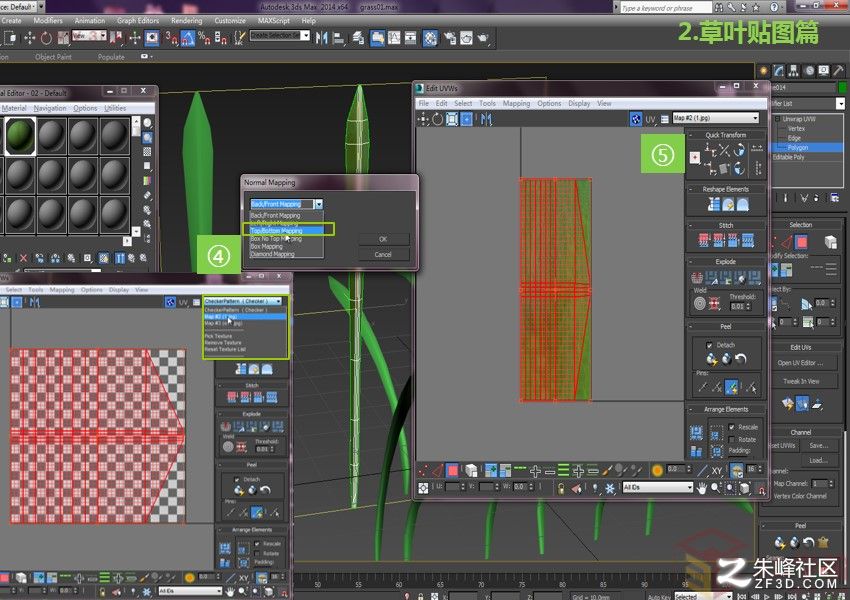The image size is (850, 600).
Task: Toggle Detach checkbox in Peel group
Action: tap(709, 345)
